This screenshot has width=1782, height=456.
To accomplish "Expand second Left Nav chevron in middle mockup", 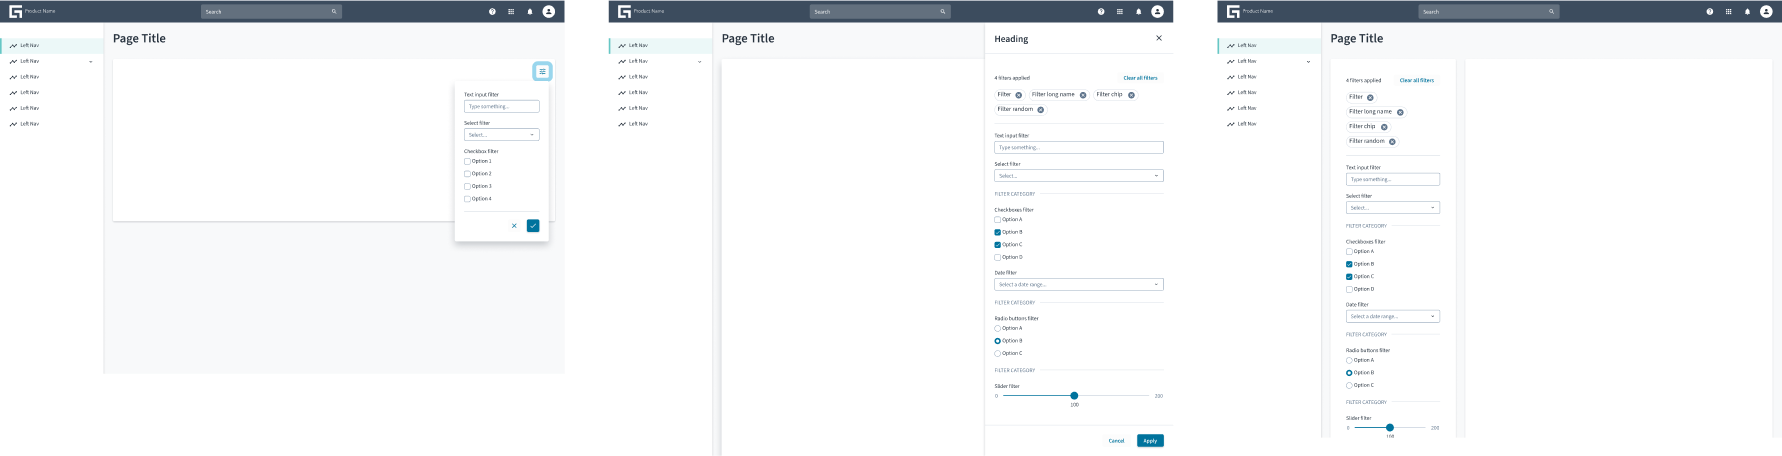I will 700,62.
